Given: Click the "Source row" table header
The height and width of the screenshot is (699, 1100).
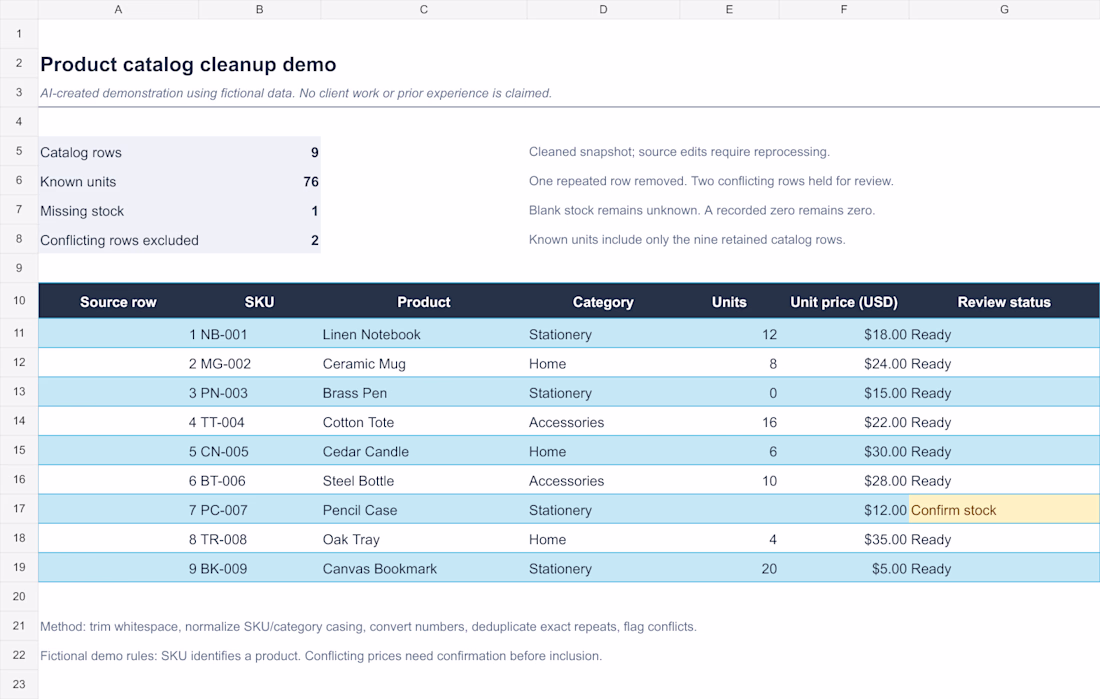Looking at the screenshot, I should (x=119, y=302).
